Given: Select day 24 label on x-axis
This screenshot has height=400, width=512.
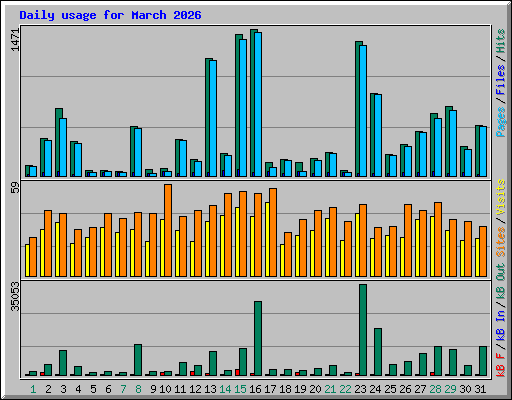Looking at the screenshot, I should [375, 389].
